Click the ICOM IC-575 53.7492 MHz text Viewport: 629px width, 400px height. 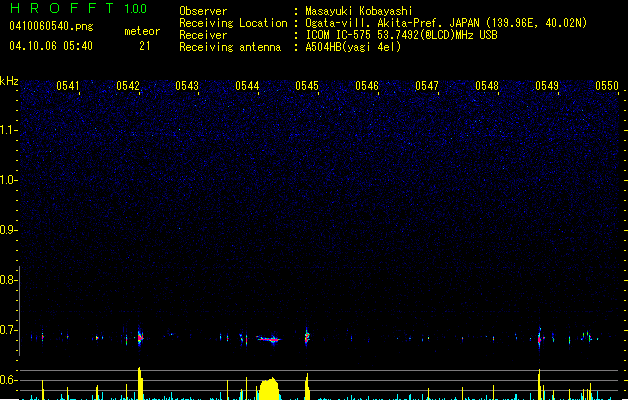[401, 35]
